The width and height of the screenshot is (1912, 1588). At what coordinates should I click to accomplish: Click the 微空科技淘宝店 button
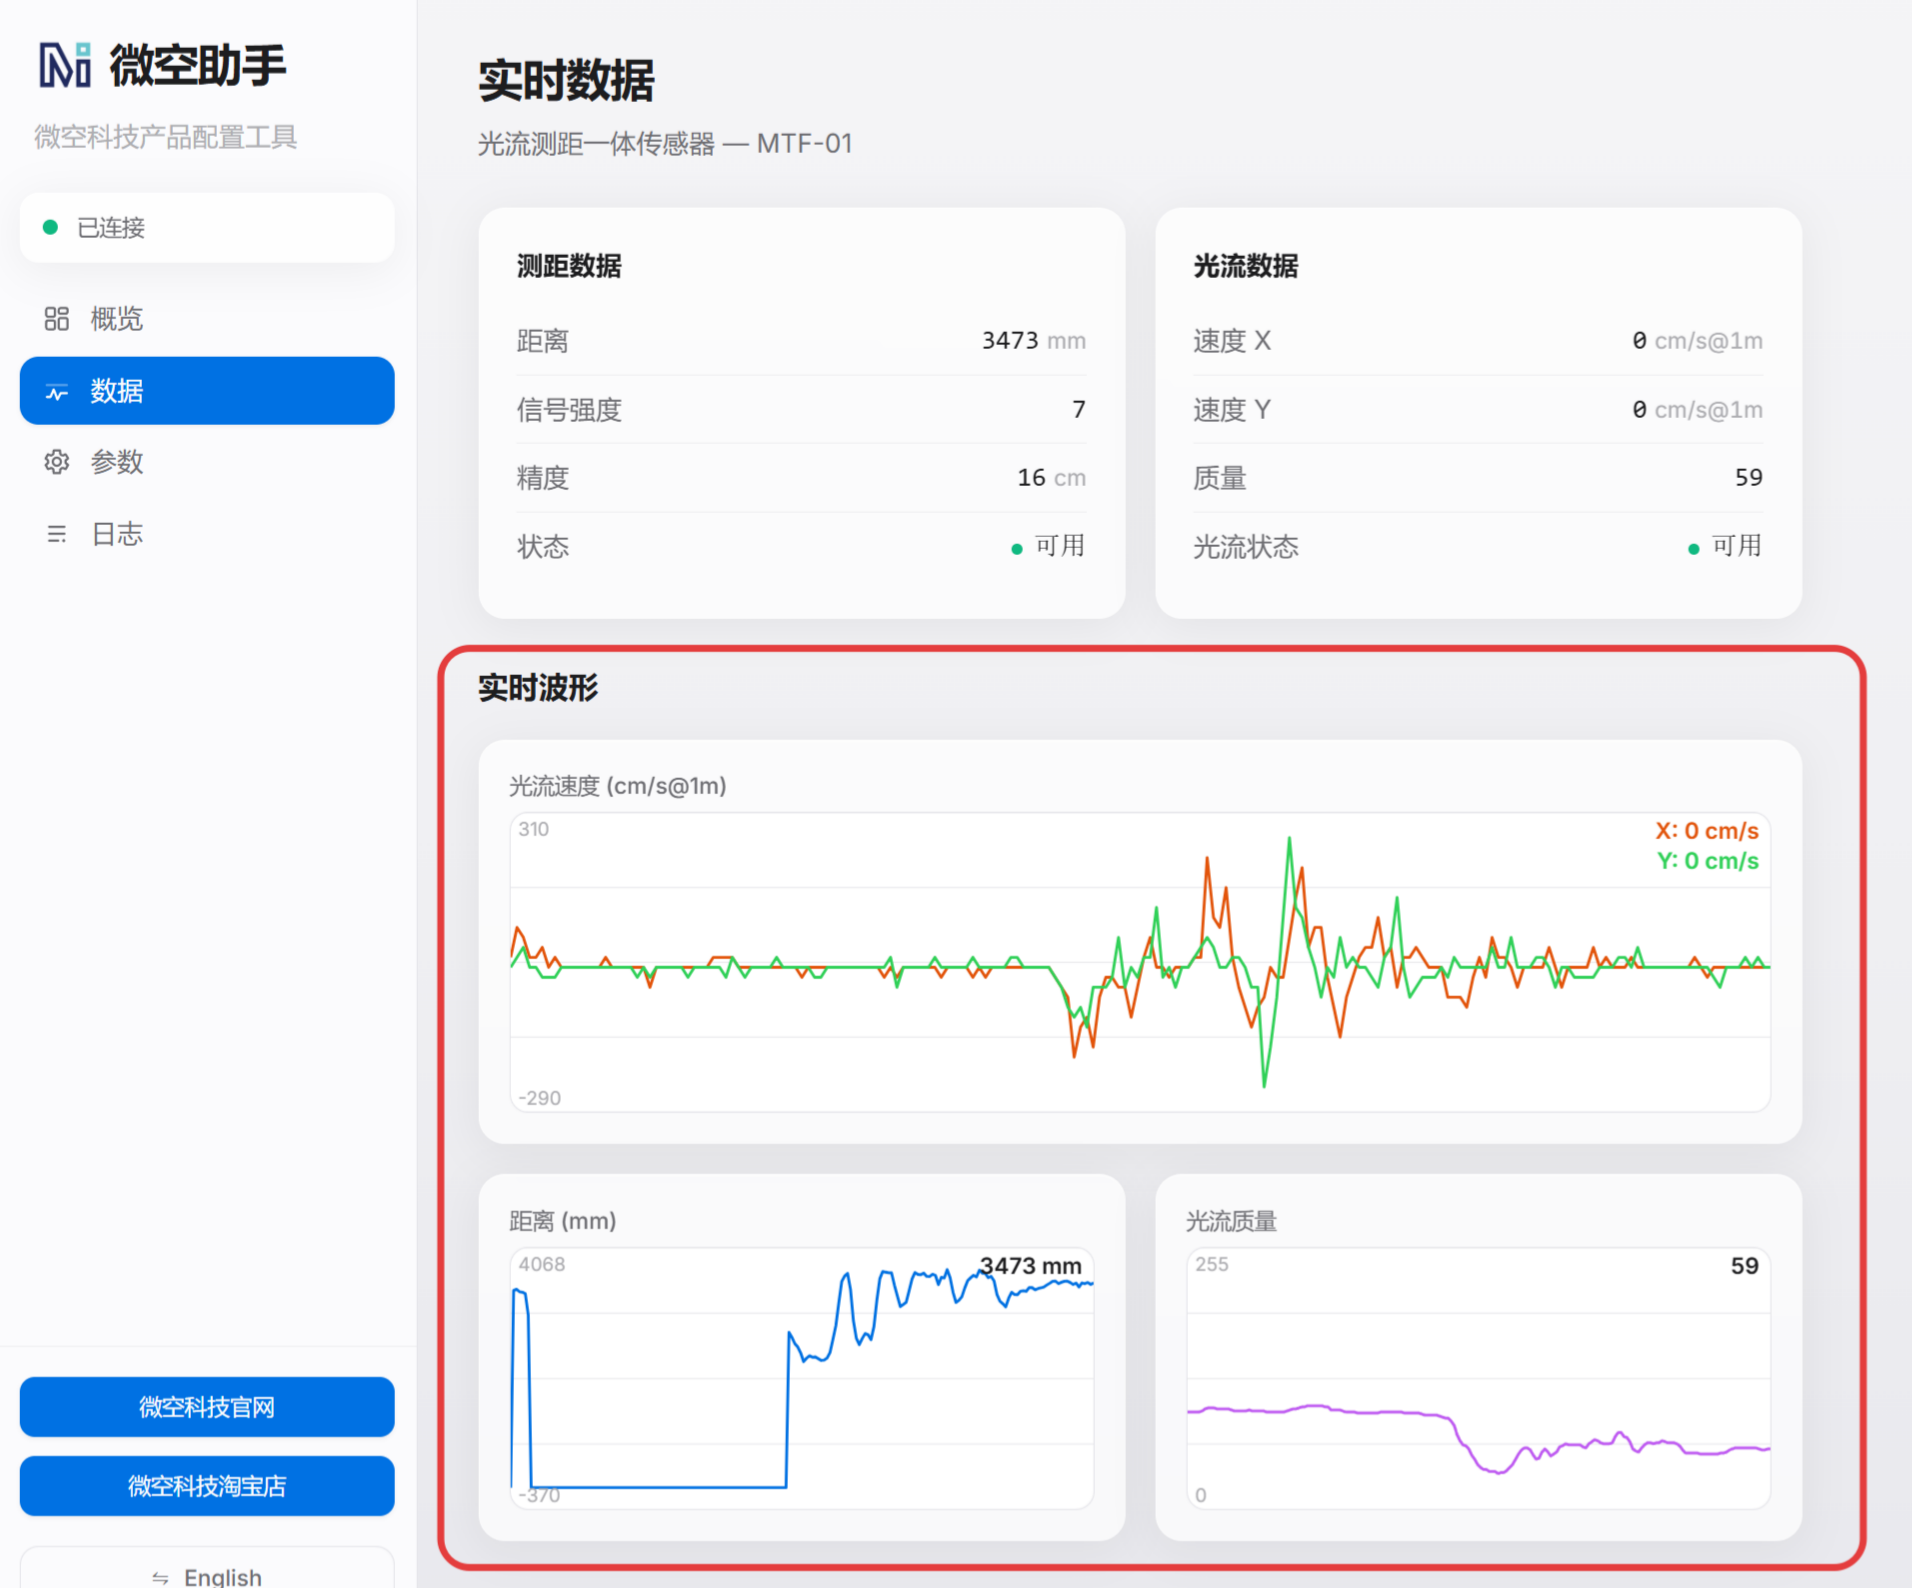pos(207,1486)
